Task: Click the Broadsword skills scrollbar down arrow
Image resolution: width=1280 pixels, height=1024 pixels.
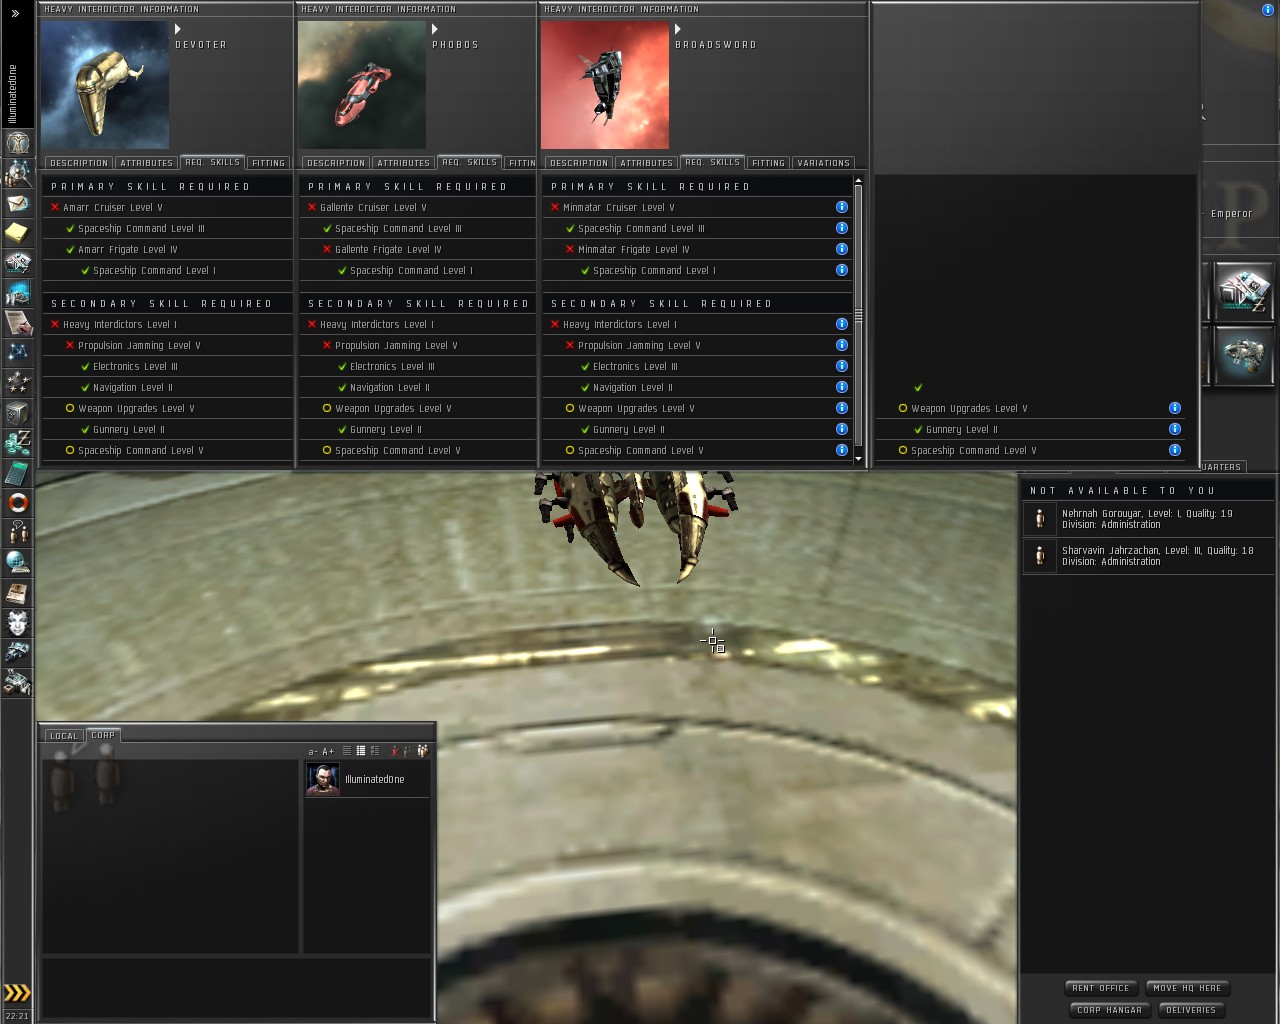Action: coord(858,459)
